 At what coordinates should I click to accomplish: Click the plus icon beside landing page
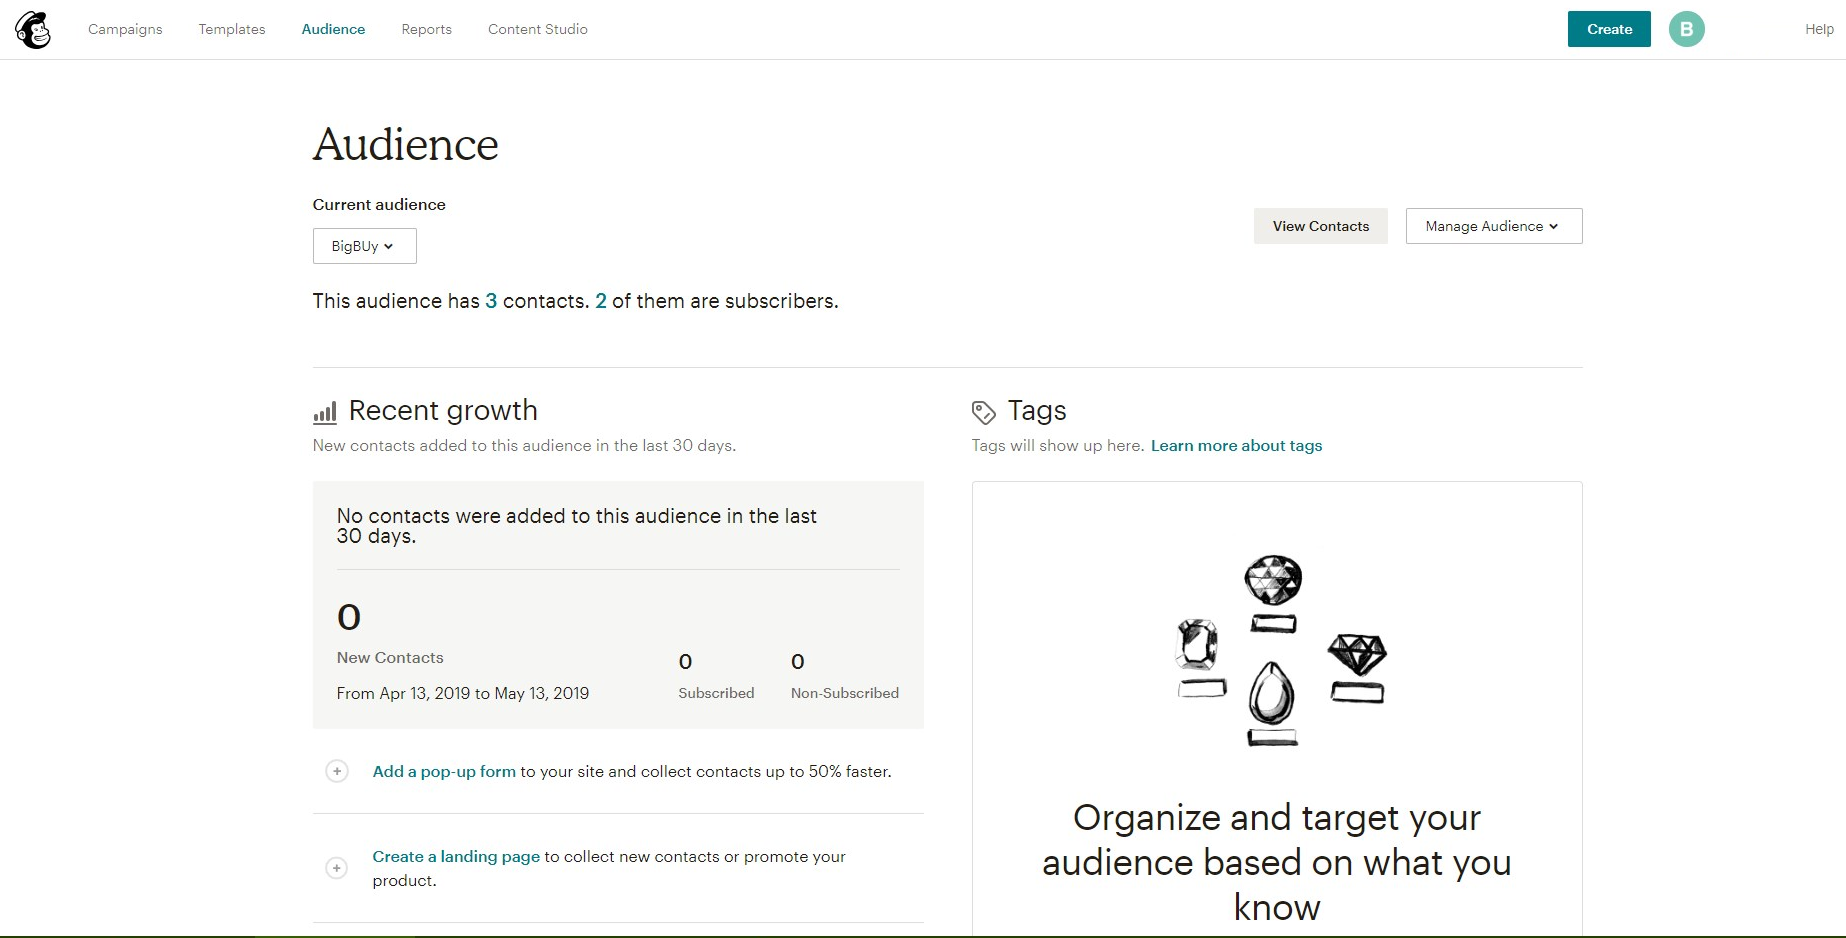337,868
